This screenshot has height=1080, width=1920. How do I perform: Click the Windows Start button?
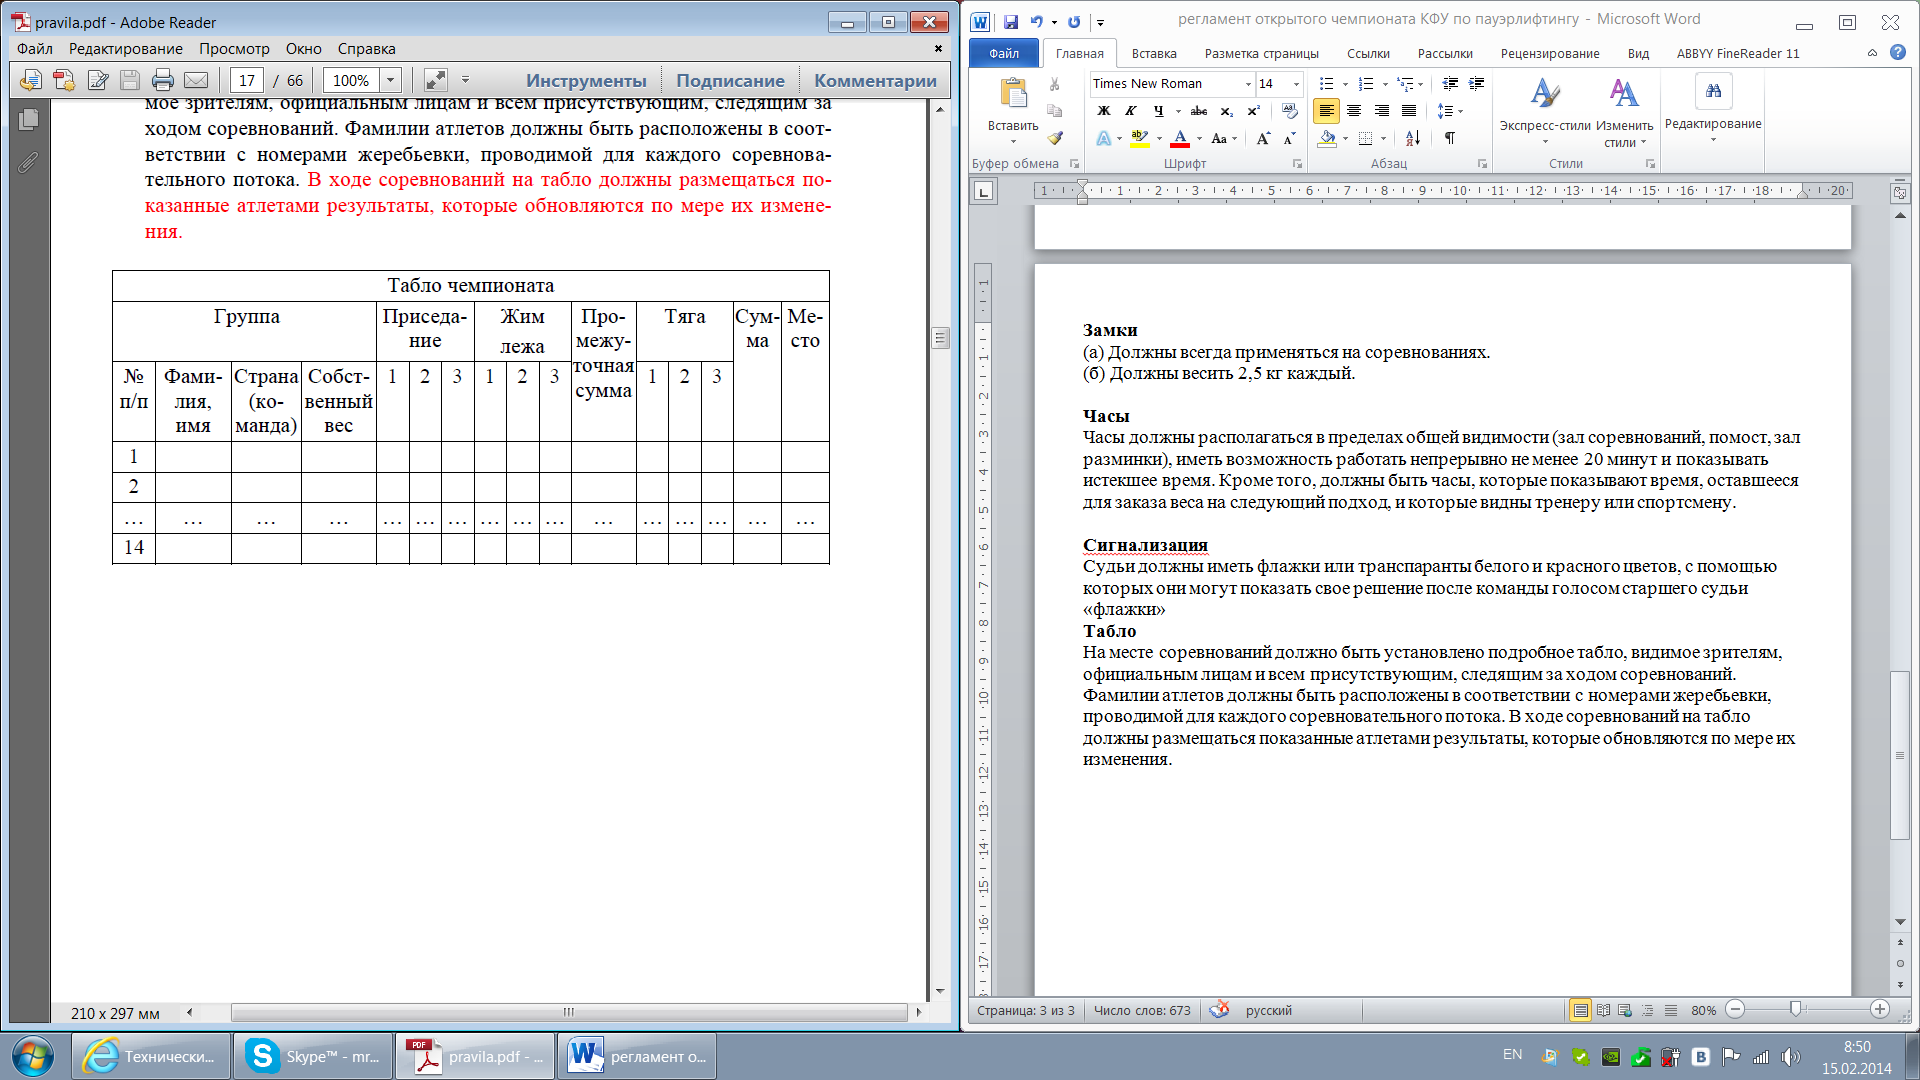(32, 1056)
